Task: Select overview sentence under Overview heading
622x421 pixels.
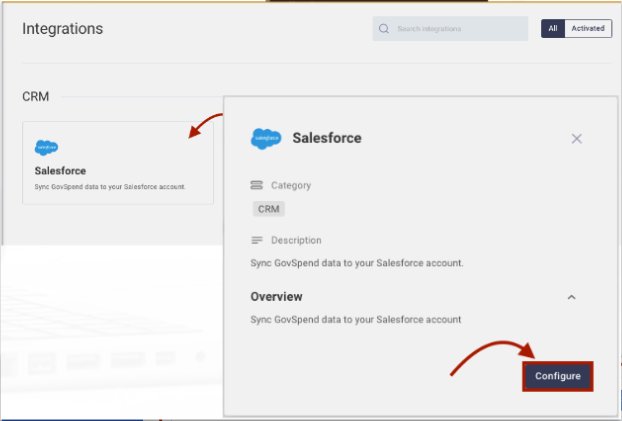Action: [x=355, y=320]
